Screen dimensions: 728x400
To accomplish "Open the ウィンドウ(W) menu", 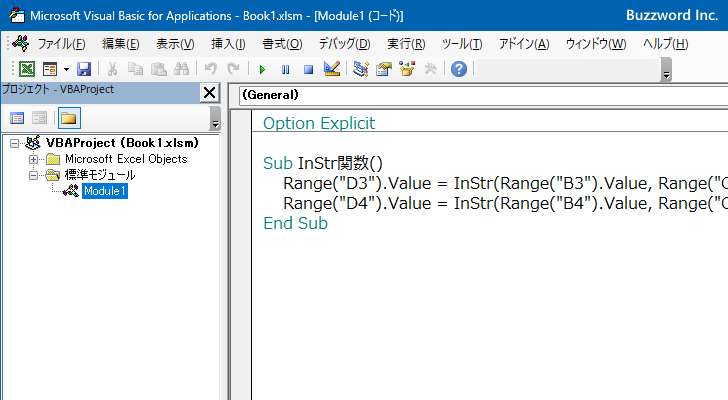I will point(596,44).
